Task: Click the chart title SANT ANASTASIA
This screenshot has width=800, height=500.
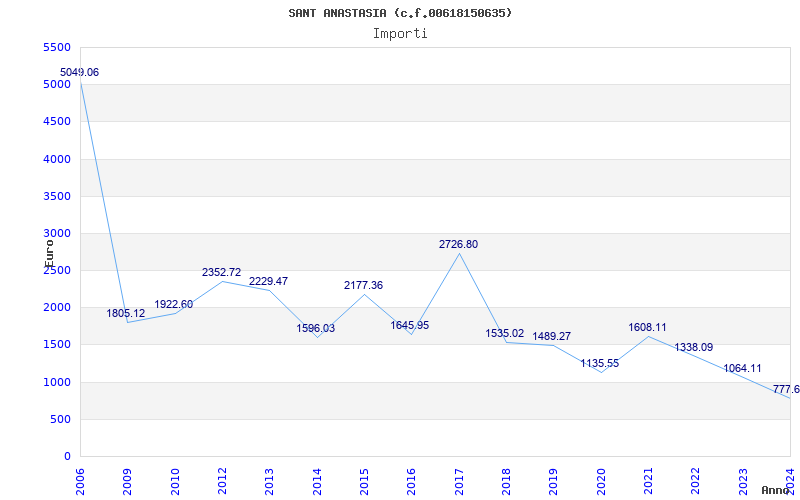Action: 400,13
